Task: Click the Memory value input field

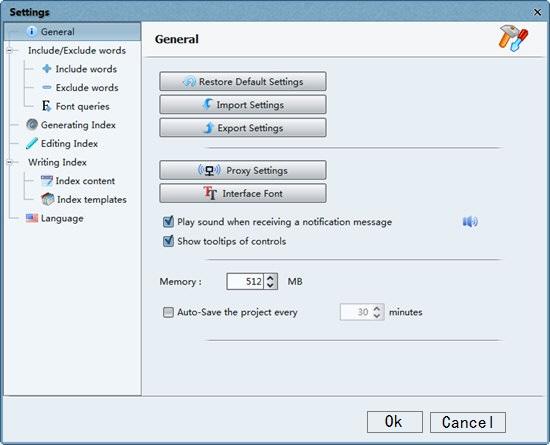Action: coord(245,281)
